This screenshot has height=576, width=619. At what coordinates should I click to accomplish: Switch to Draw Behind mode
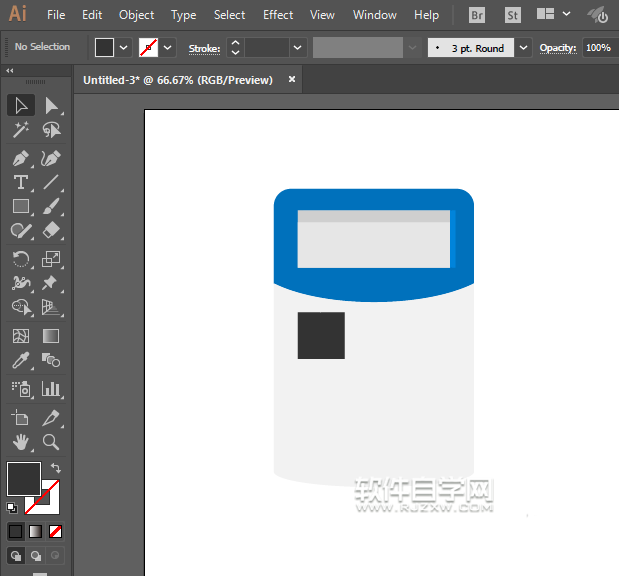[37, 555]
